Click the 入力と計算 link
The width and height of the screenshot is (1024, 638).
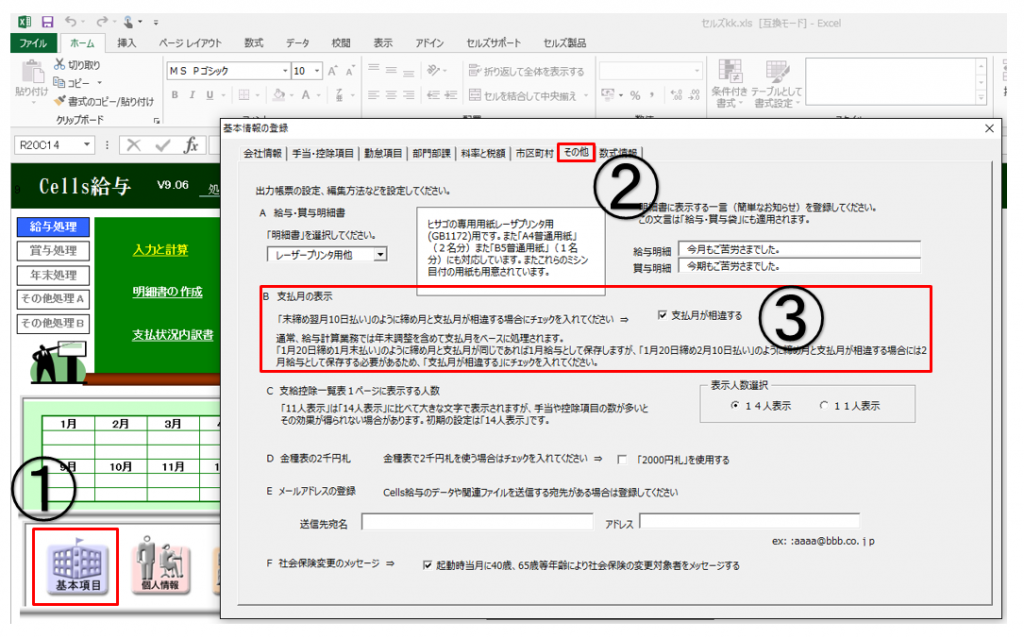tap(160, 250)
